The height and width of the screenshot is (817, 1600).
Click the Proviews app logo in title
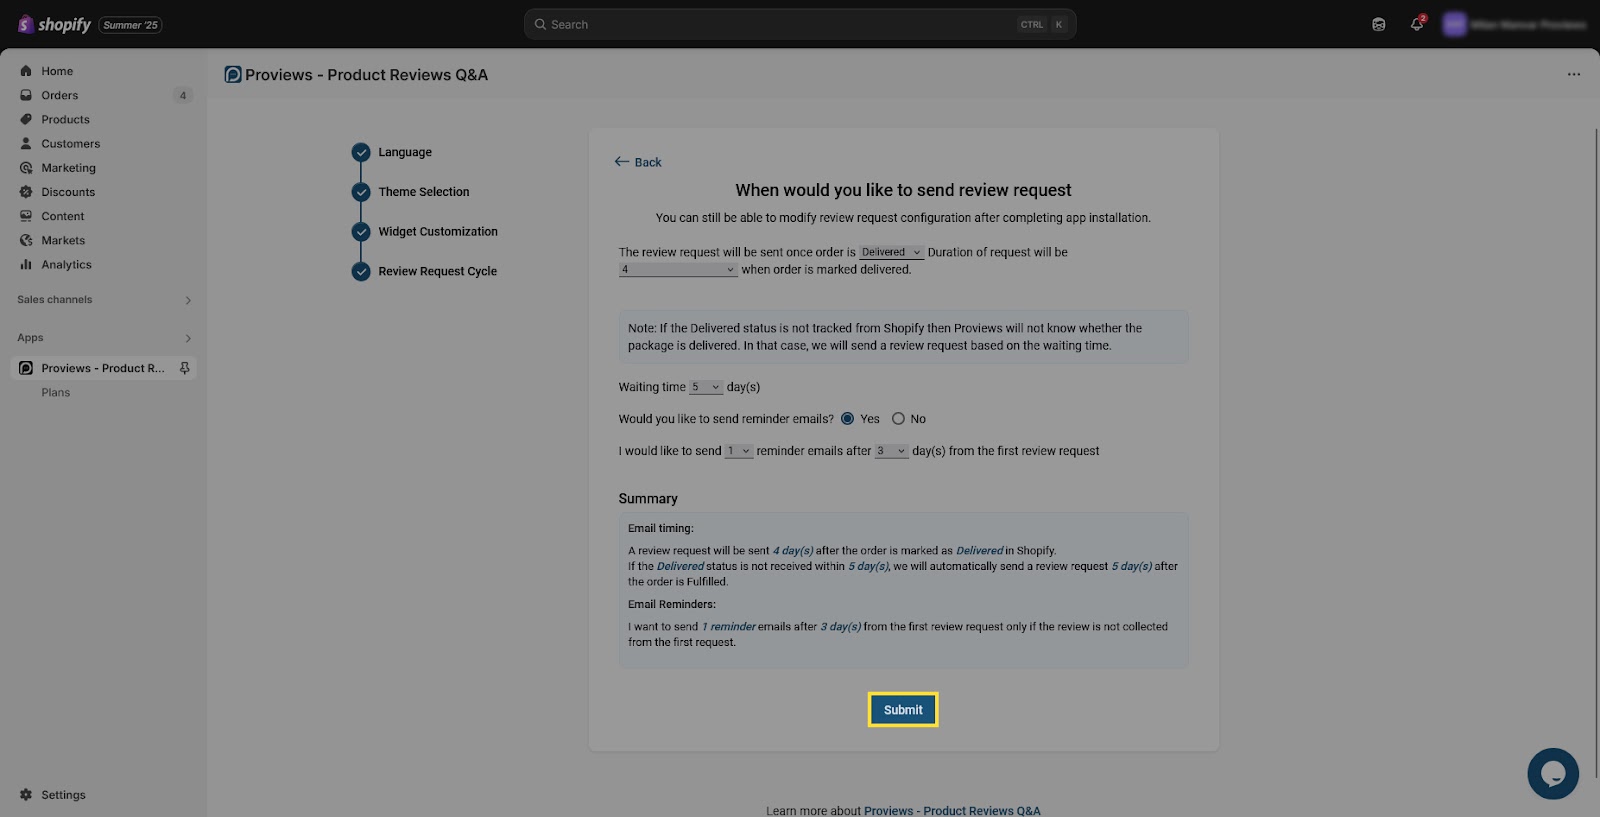(233, 75)
